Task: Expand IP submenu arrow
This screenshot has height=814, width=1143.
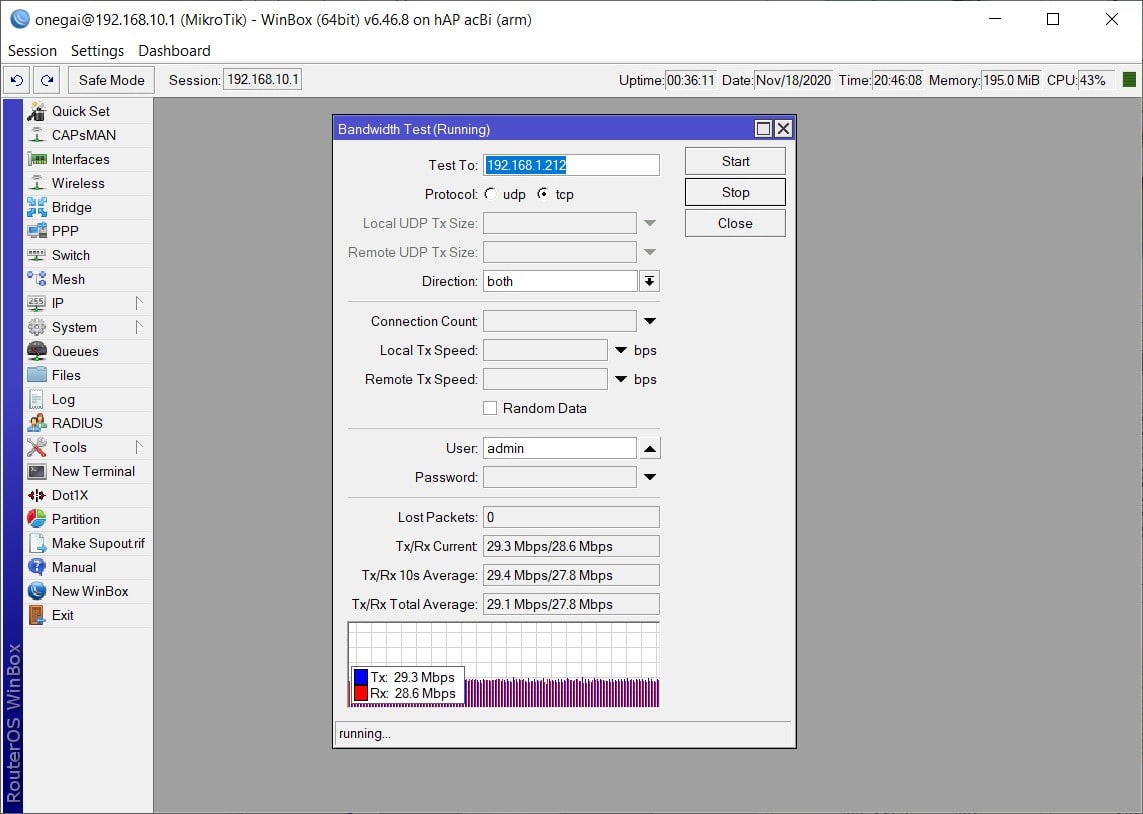Action: (139, 303)
